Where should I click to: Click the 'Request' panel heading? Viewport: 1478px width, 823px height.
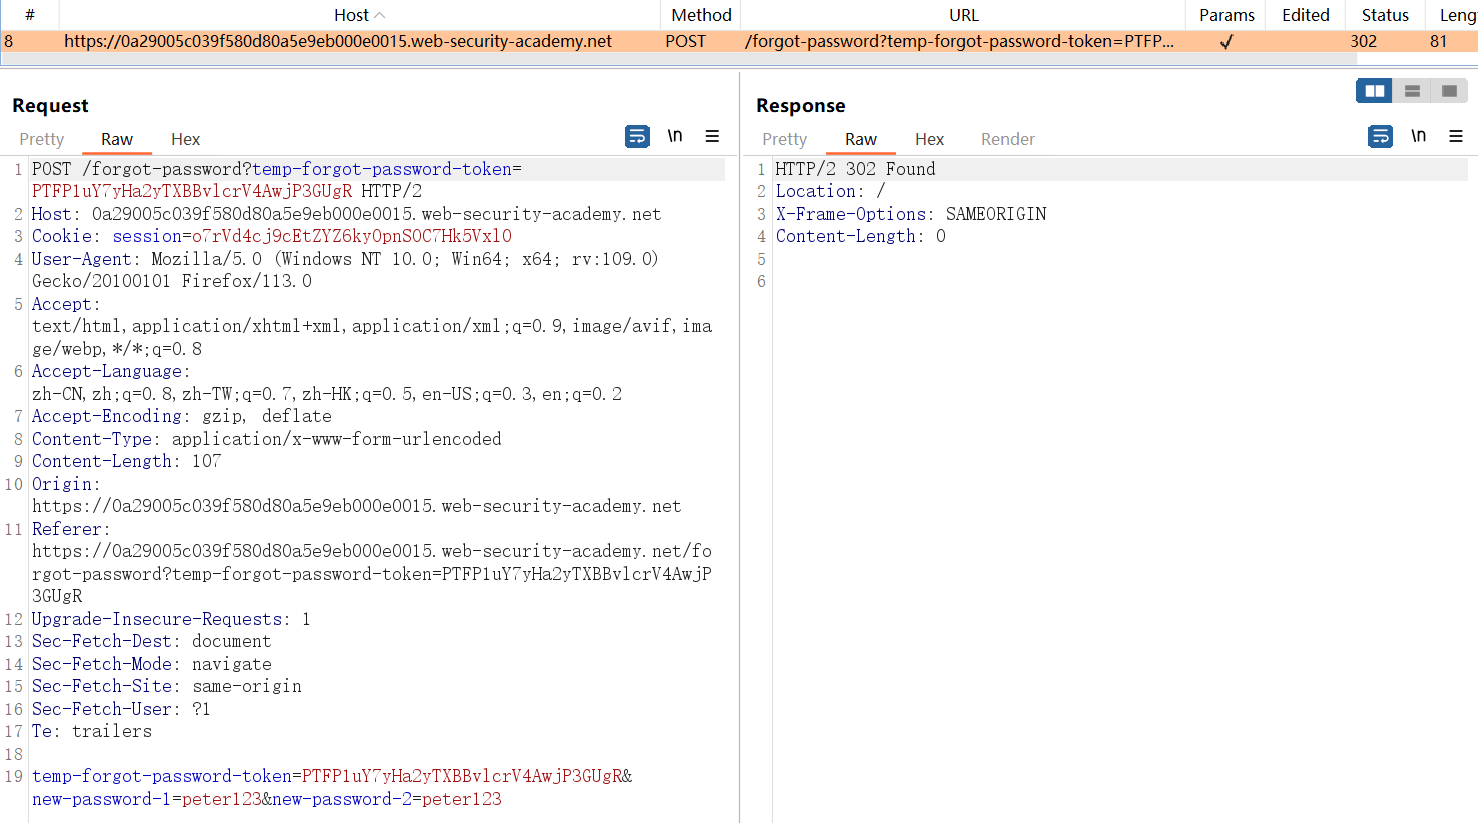click(50, 105)
